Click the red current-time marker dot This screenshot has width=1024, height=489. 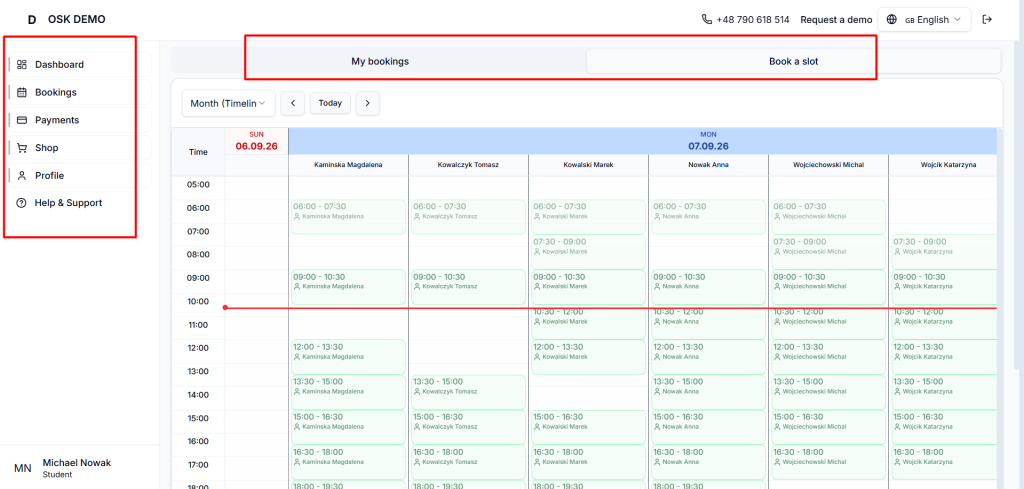coord(225,308)
